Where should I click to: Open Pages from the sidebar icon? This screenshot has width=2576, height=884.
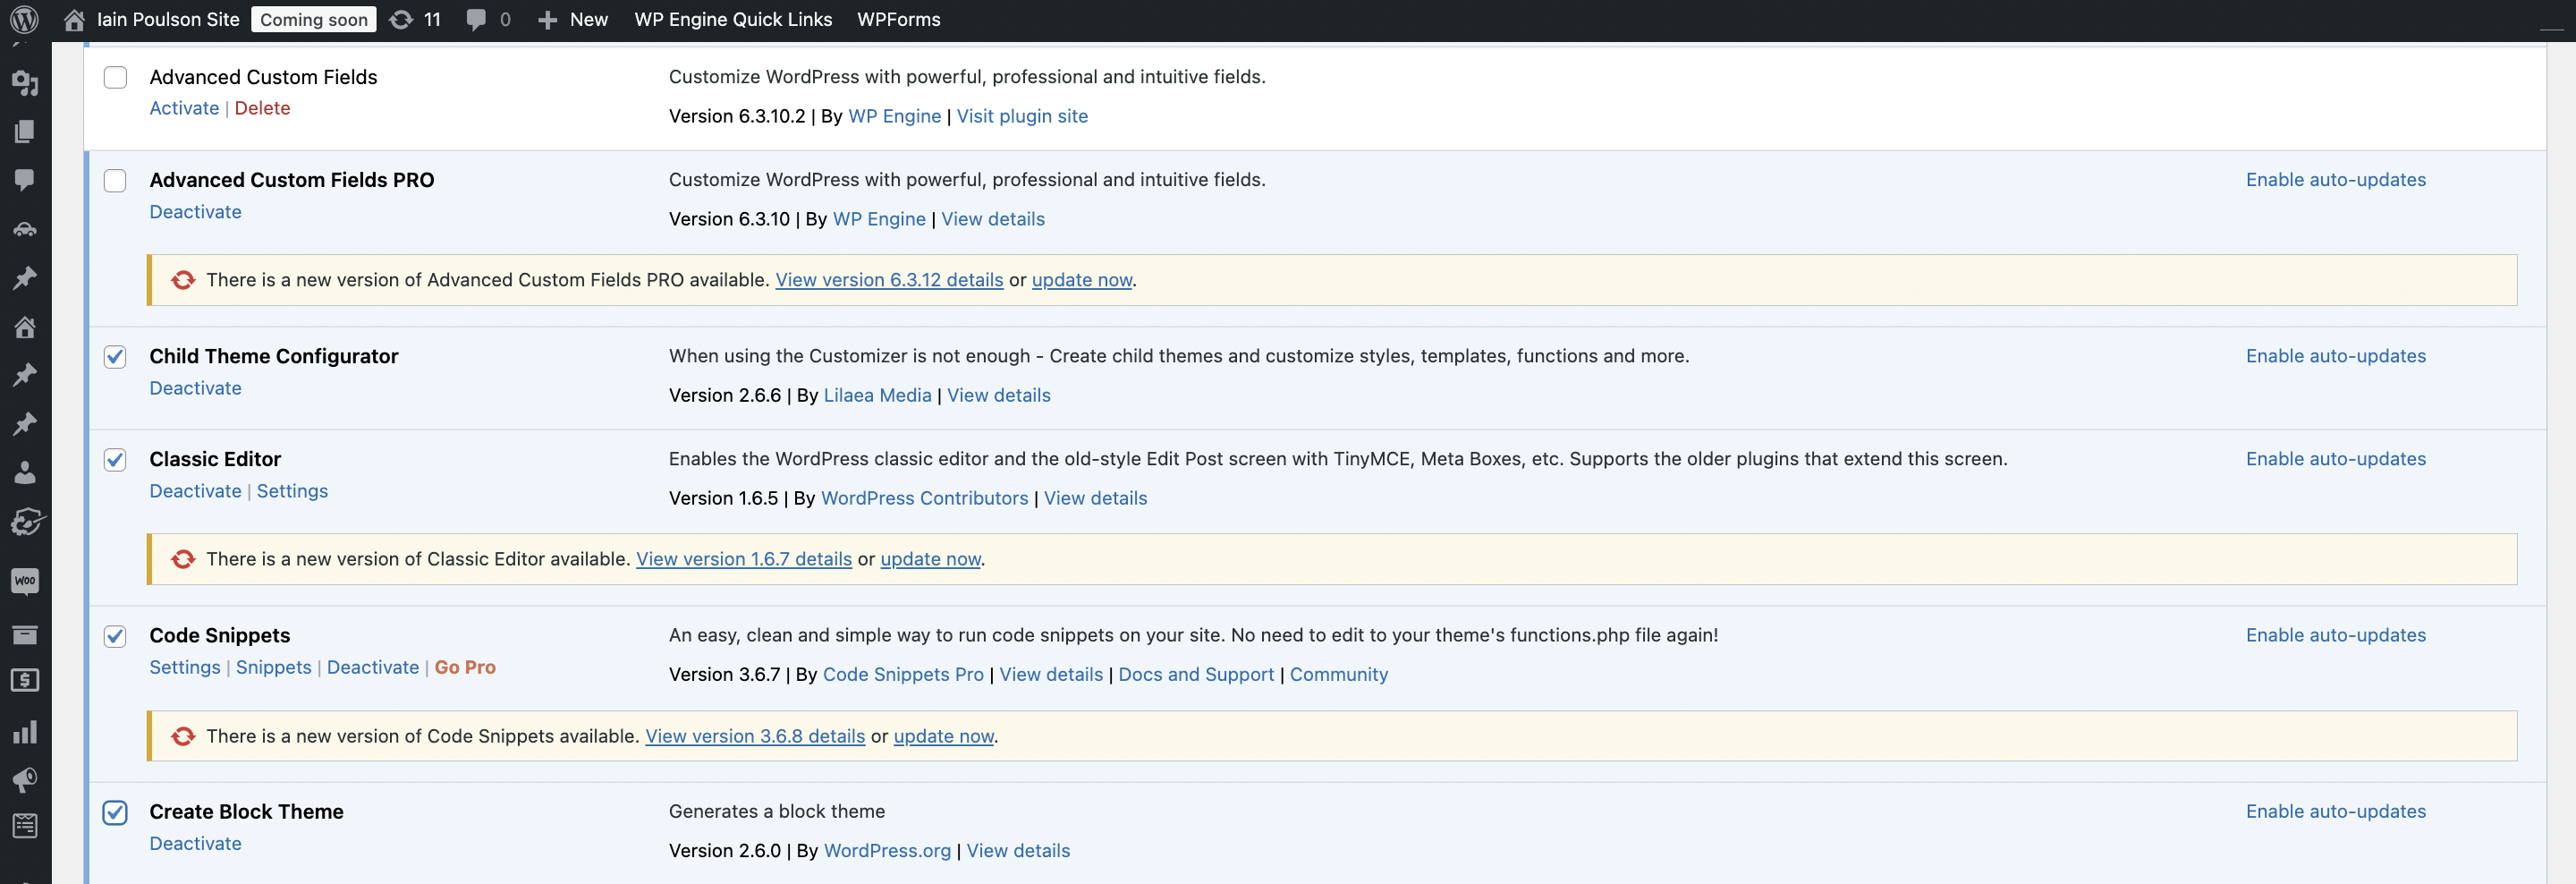25,132
